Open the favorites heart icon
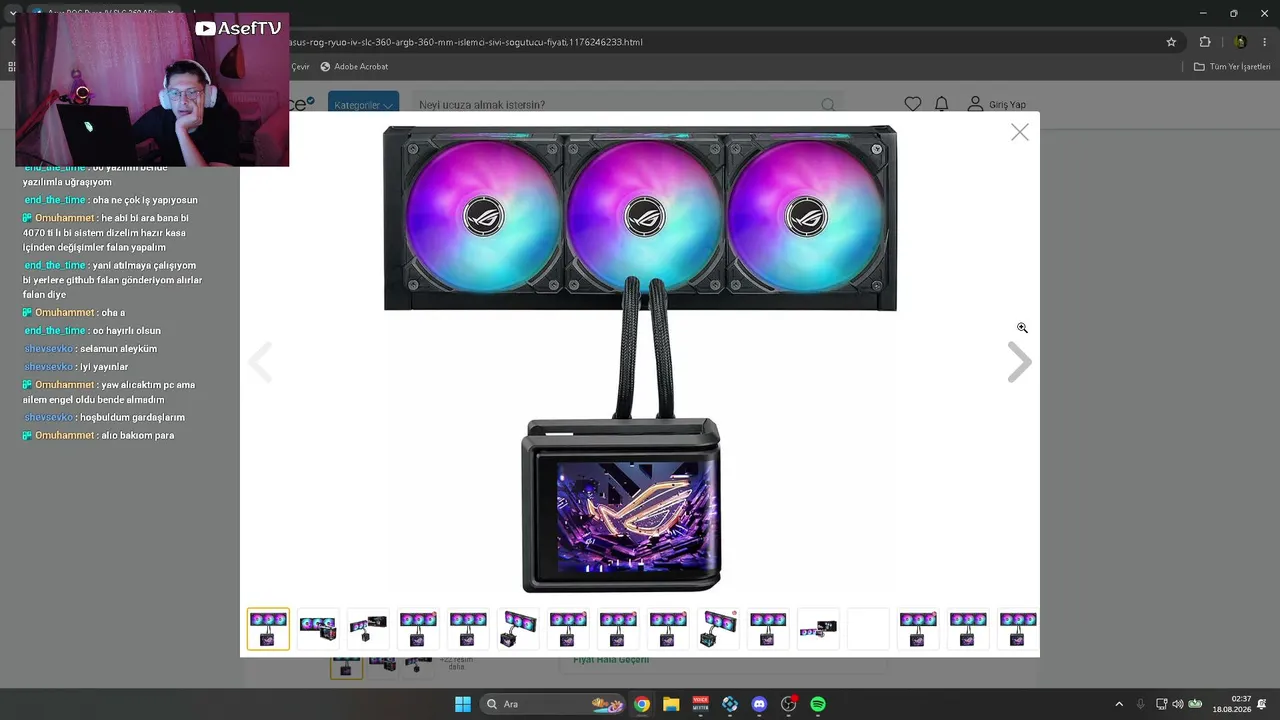The height and width of the screenshot is (720, 1280). (913, 104)
